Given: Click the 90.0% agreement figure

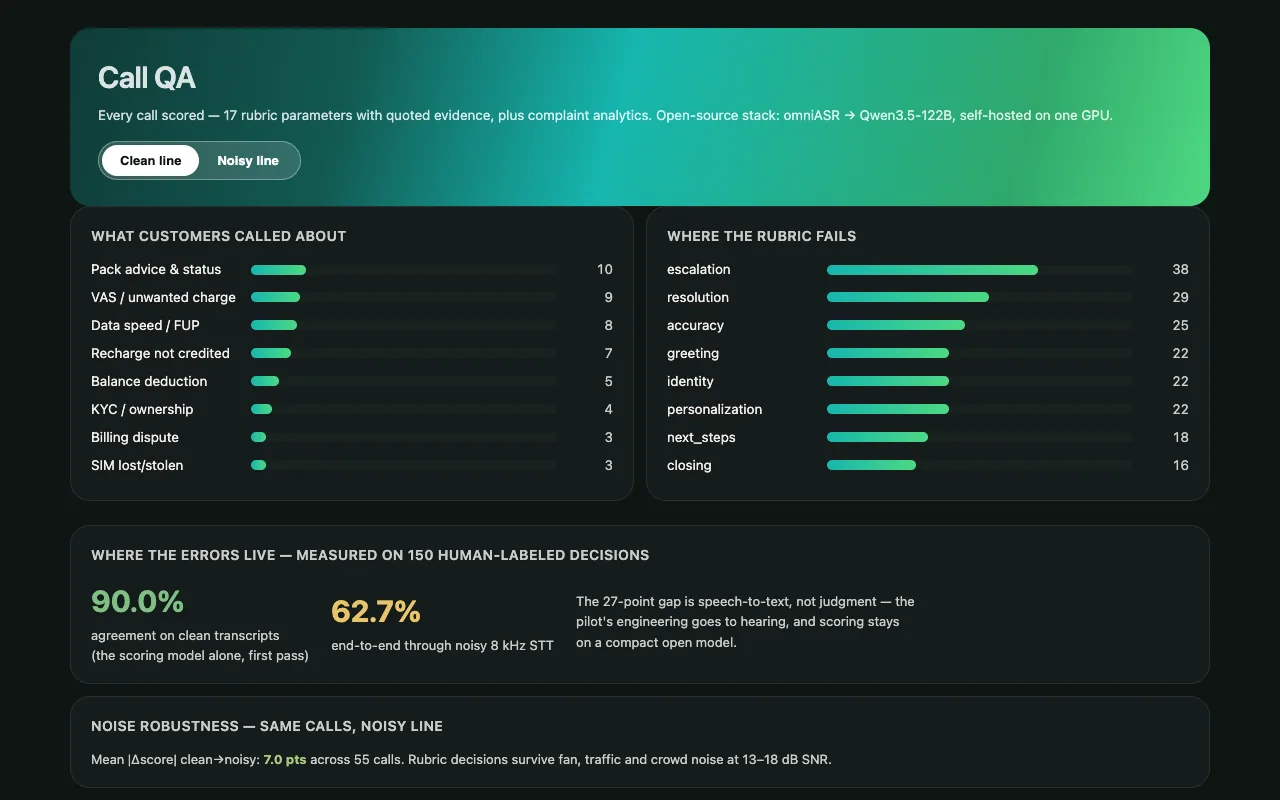Looking at the screenshot, I should point(138,602).
